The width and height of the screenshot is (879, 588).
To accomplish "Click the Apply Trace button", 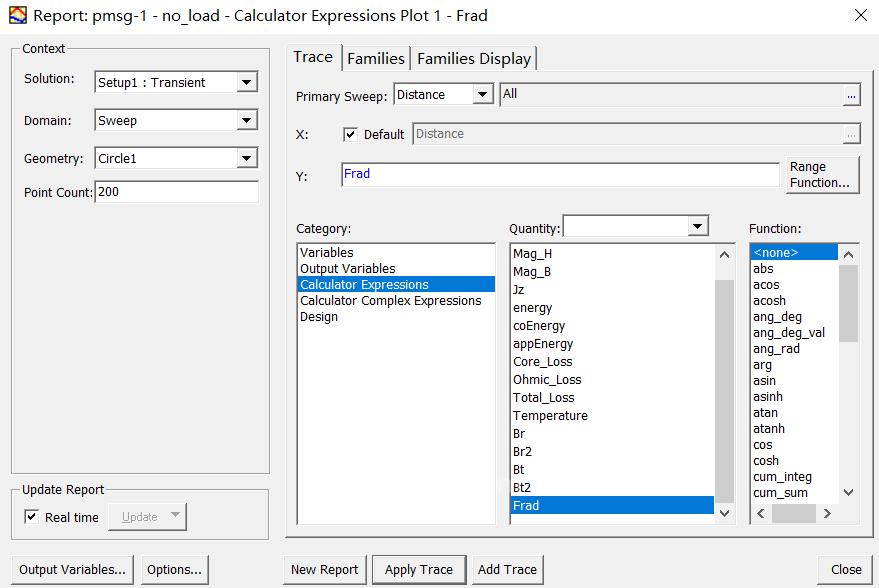I will (418, 570).
